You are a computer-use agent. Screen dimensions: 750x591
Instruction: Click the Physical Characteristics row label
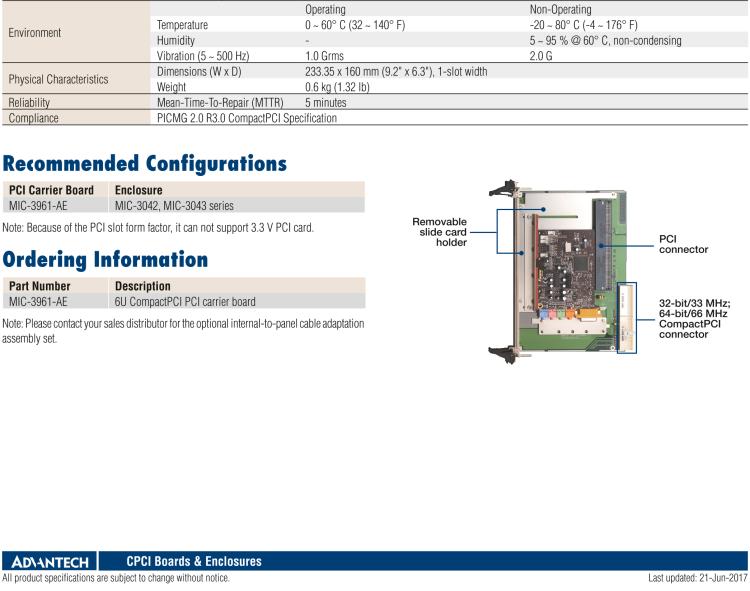coord(58,79)
